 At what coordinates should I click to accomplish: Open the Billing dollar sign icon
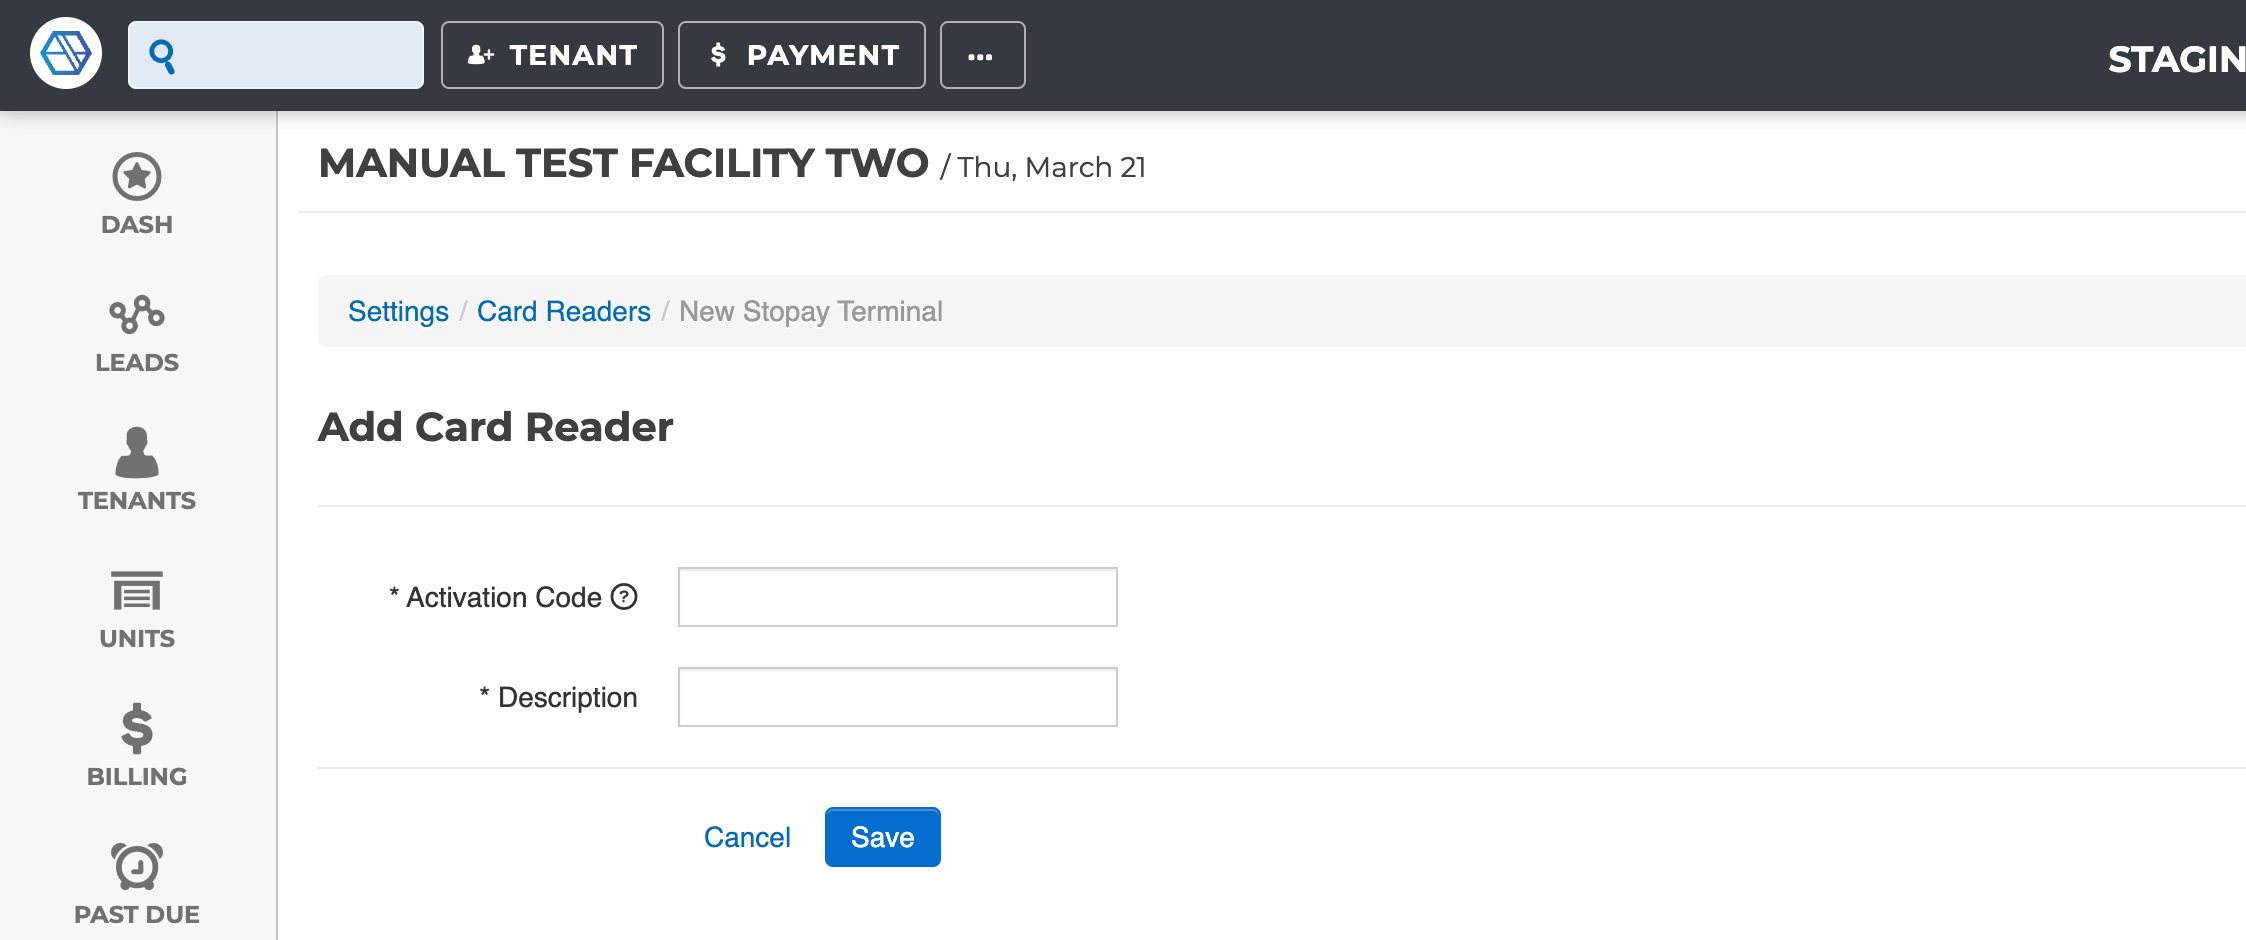point(137,728)
